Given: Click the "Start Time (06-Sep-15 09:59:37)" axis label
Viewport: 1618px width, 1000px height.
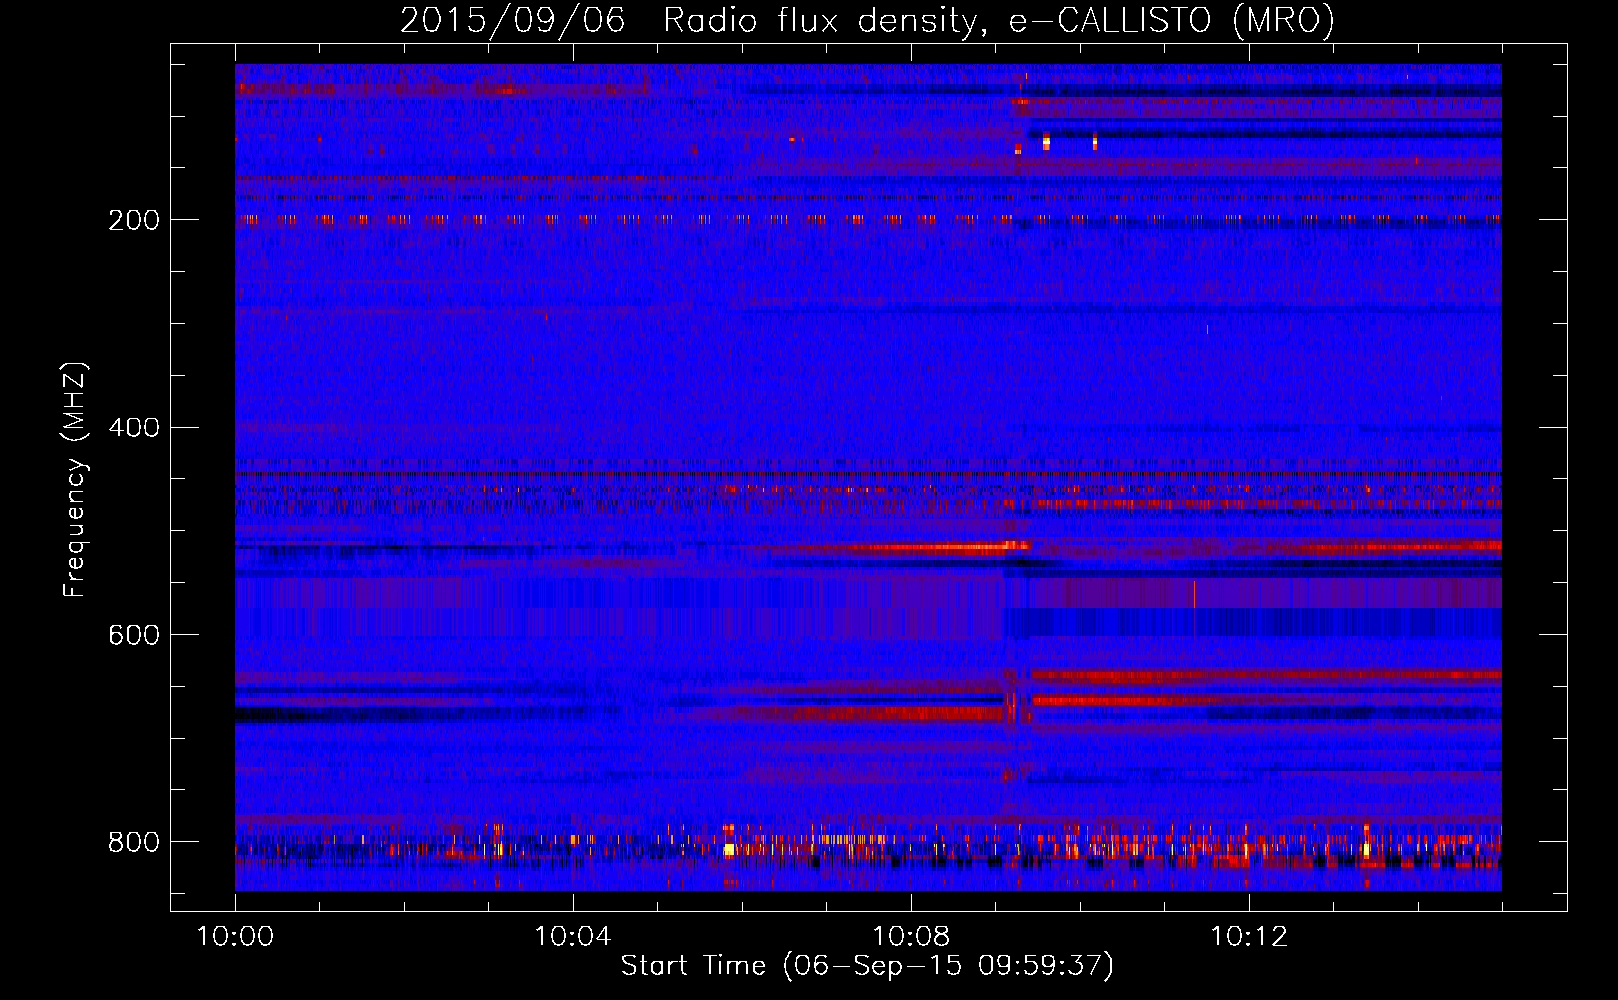Looking at the screenshot, I should coord(867,966).
